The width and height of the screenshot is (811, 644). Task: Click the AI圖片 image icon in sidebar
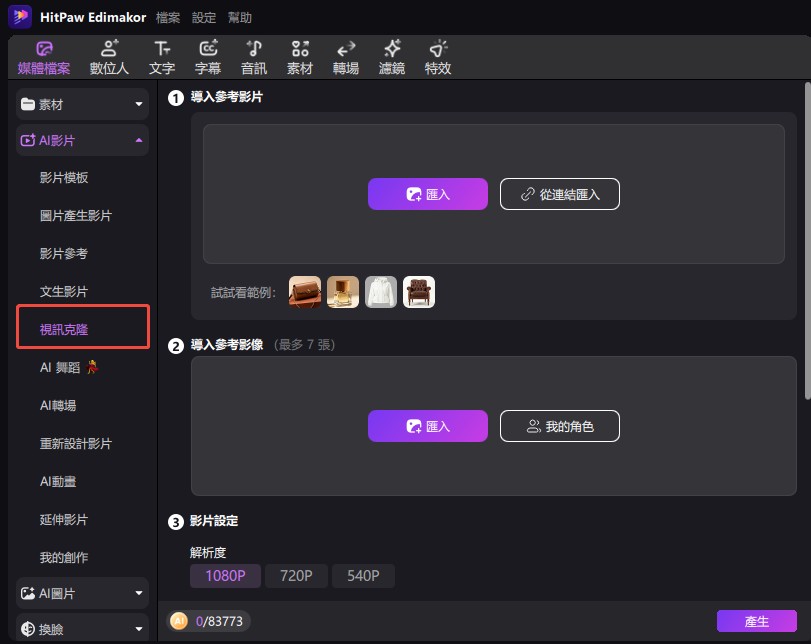click(27, 593)
